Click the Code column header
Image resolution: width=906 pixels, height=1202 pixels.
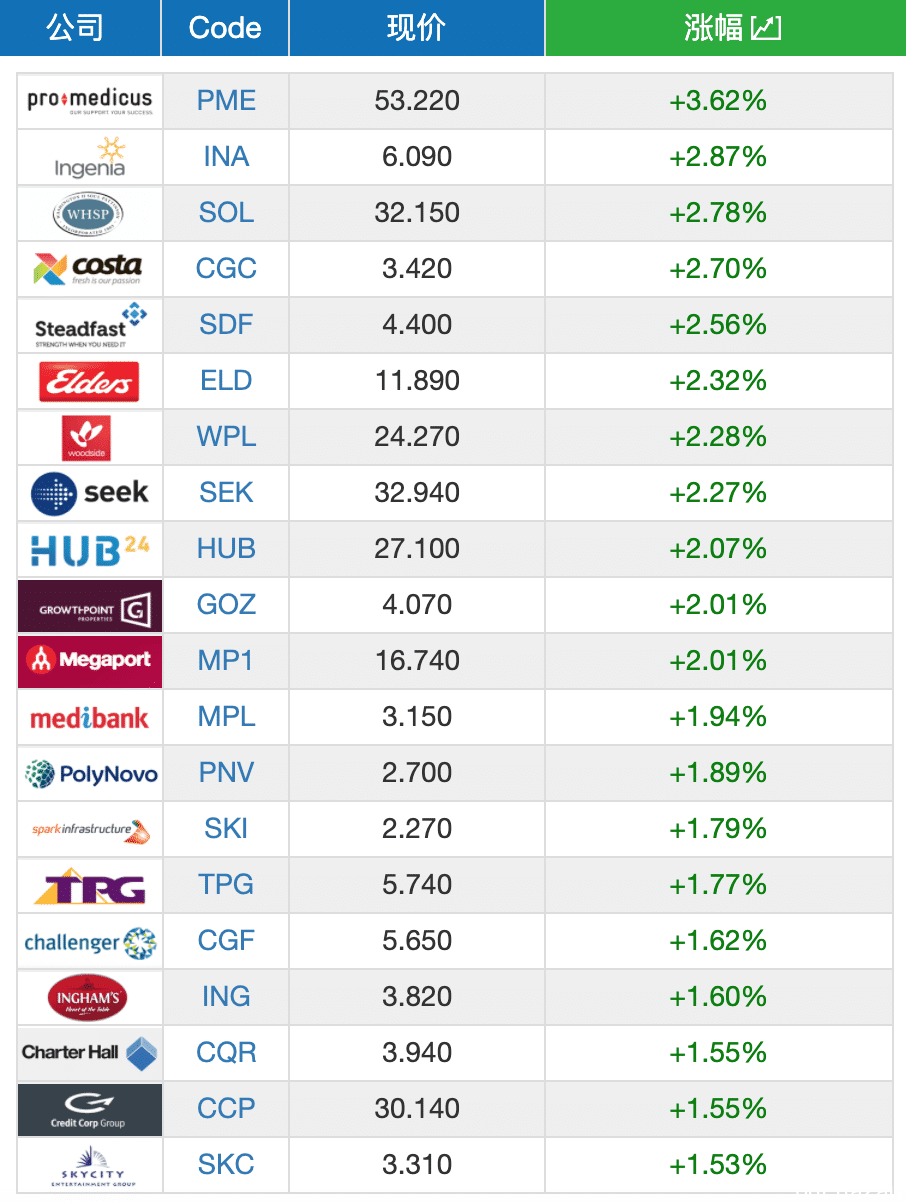point(225,28)
